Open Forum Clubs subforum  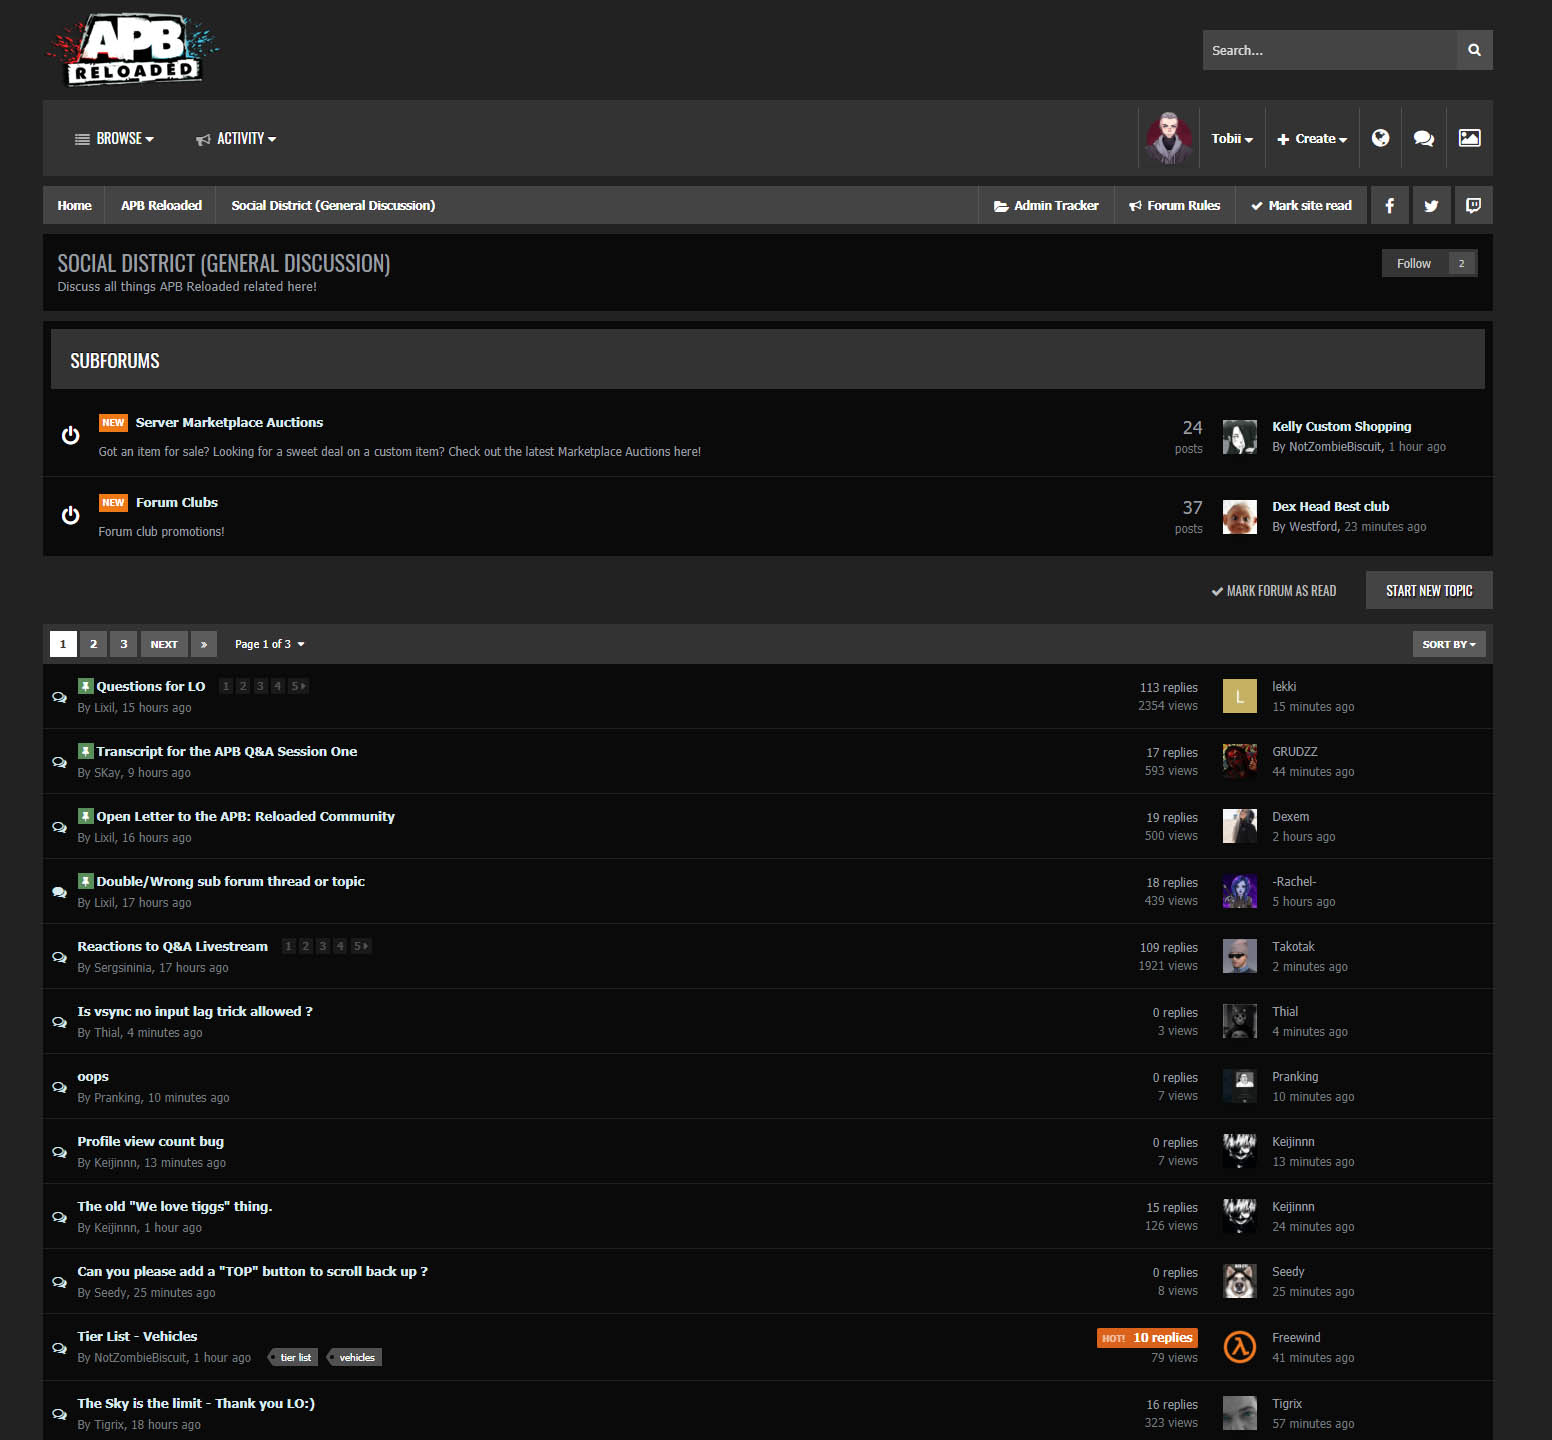[177, 502]
